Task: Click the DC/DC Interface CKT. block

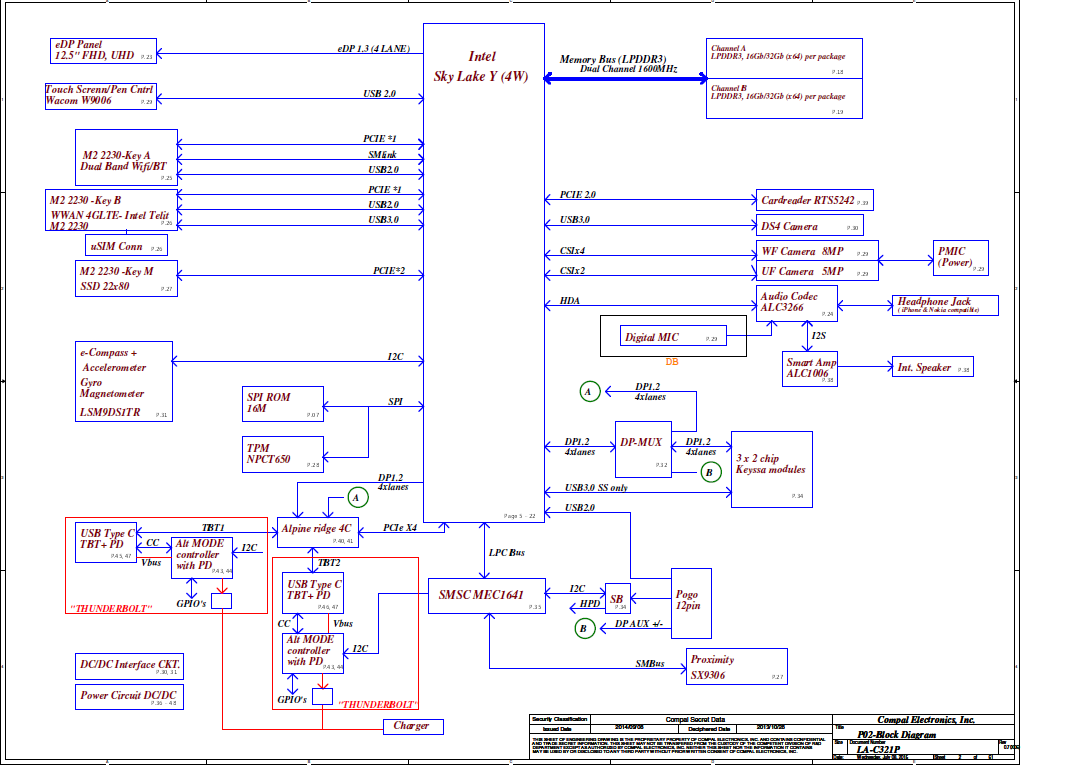Action: (130, 667)
